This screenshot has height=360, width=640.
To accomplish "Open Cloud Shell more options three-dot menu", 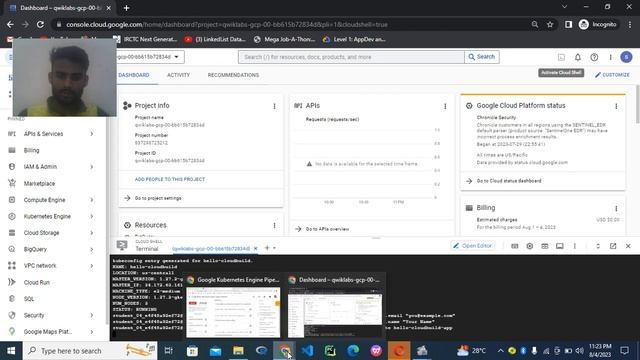I will [575, 246].
